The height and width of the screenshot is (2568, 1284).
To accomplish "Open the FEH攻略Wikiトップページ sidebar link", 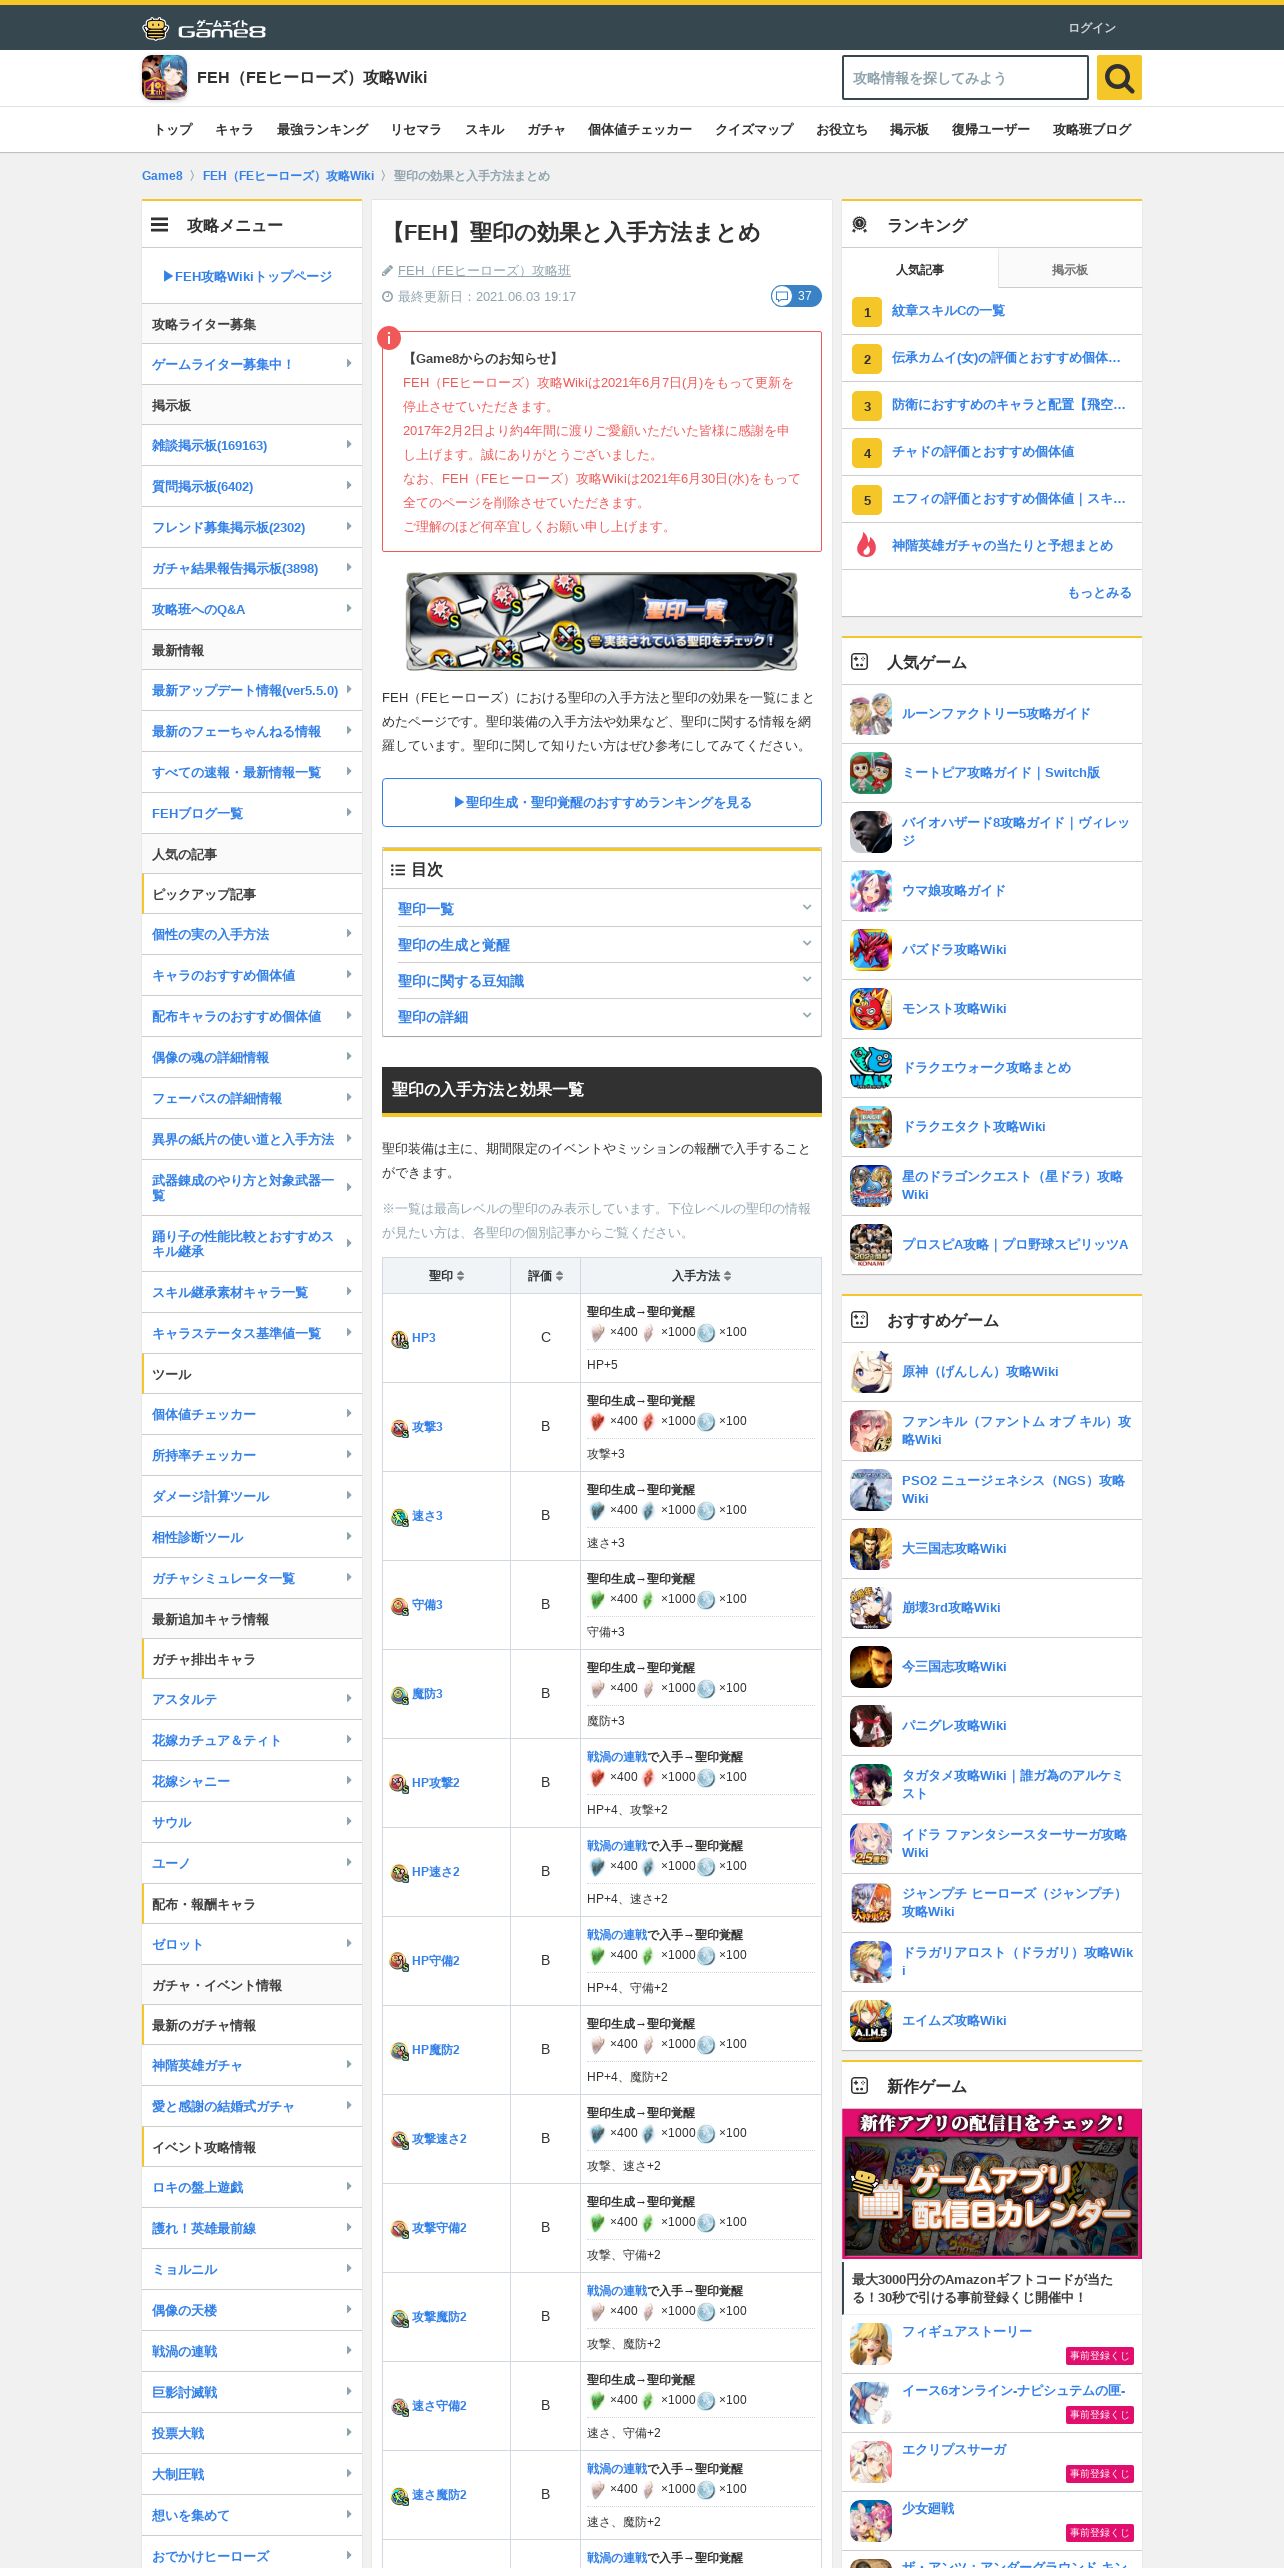I will click(x=247, y=276).
